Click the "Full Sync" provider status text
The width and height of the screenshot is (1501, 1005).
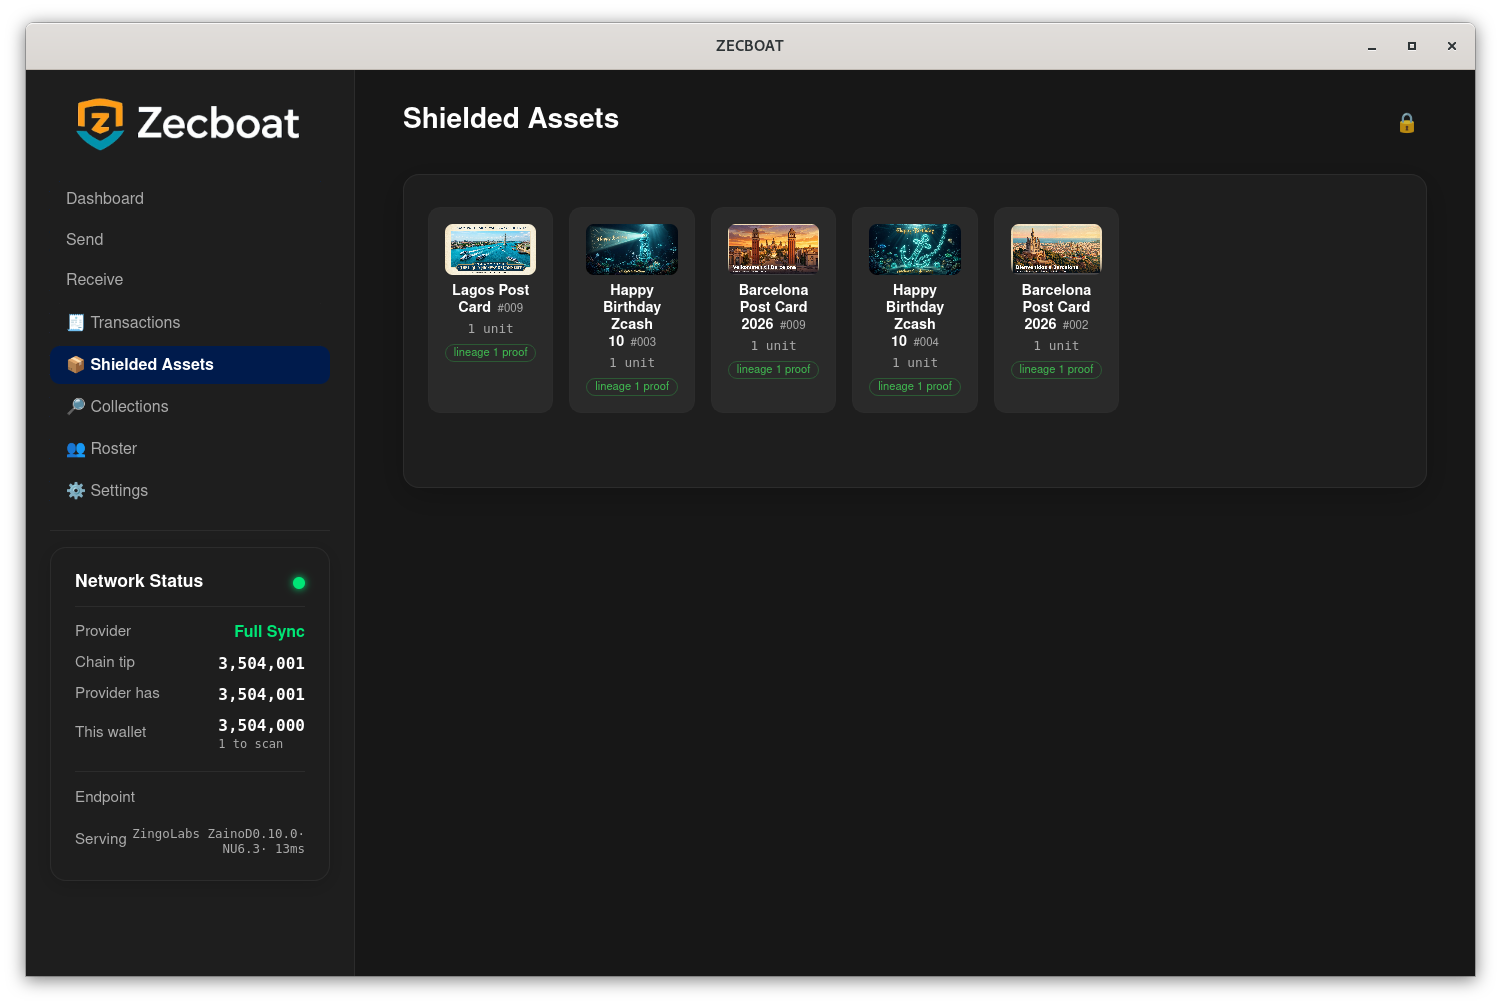coord(269,631)
